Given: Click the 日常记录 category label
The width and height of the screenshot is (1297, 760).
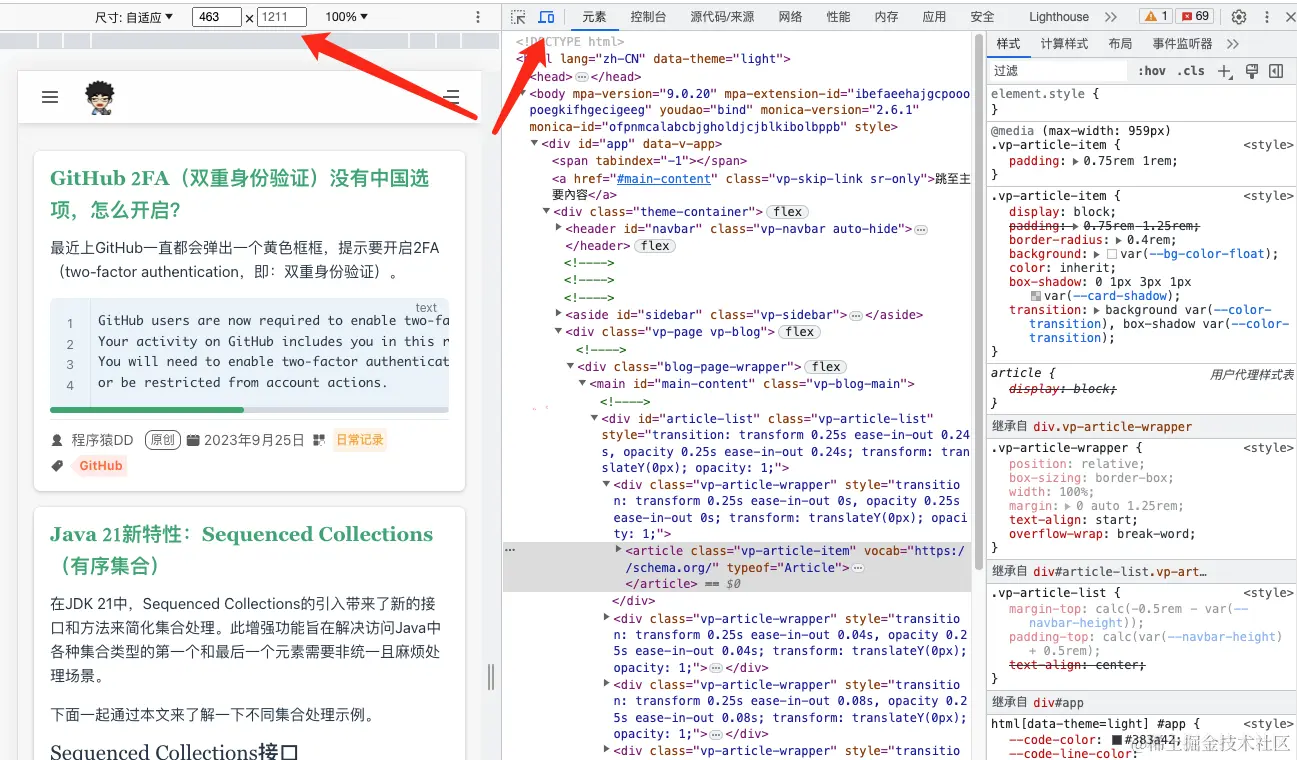Looking at the screenshot, I should [x=359, y=440].
